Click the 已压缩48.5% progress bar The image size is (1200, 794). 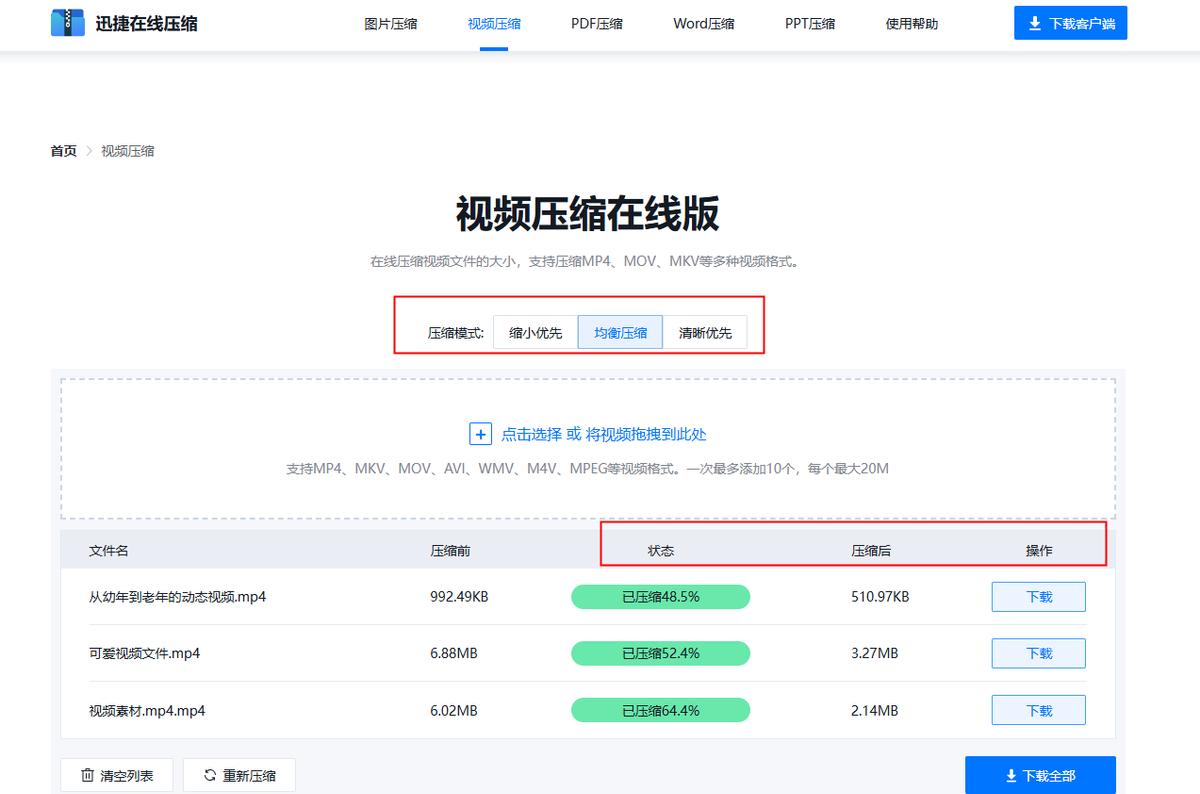660,597
